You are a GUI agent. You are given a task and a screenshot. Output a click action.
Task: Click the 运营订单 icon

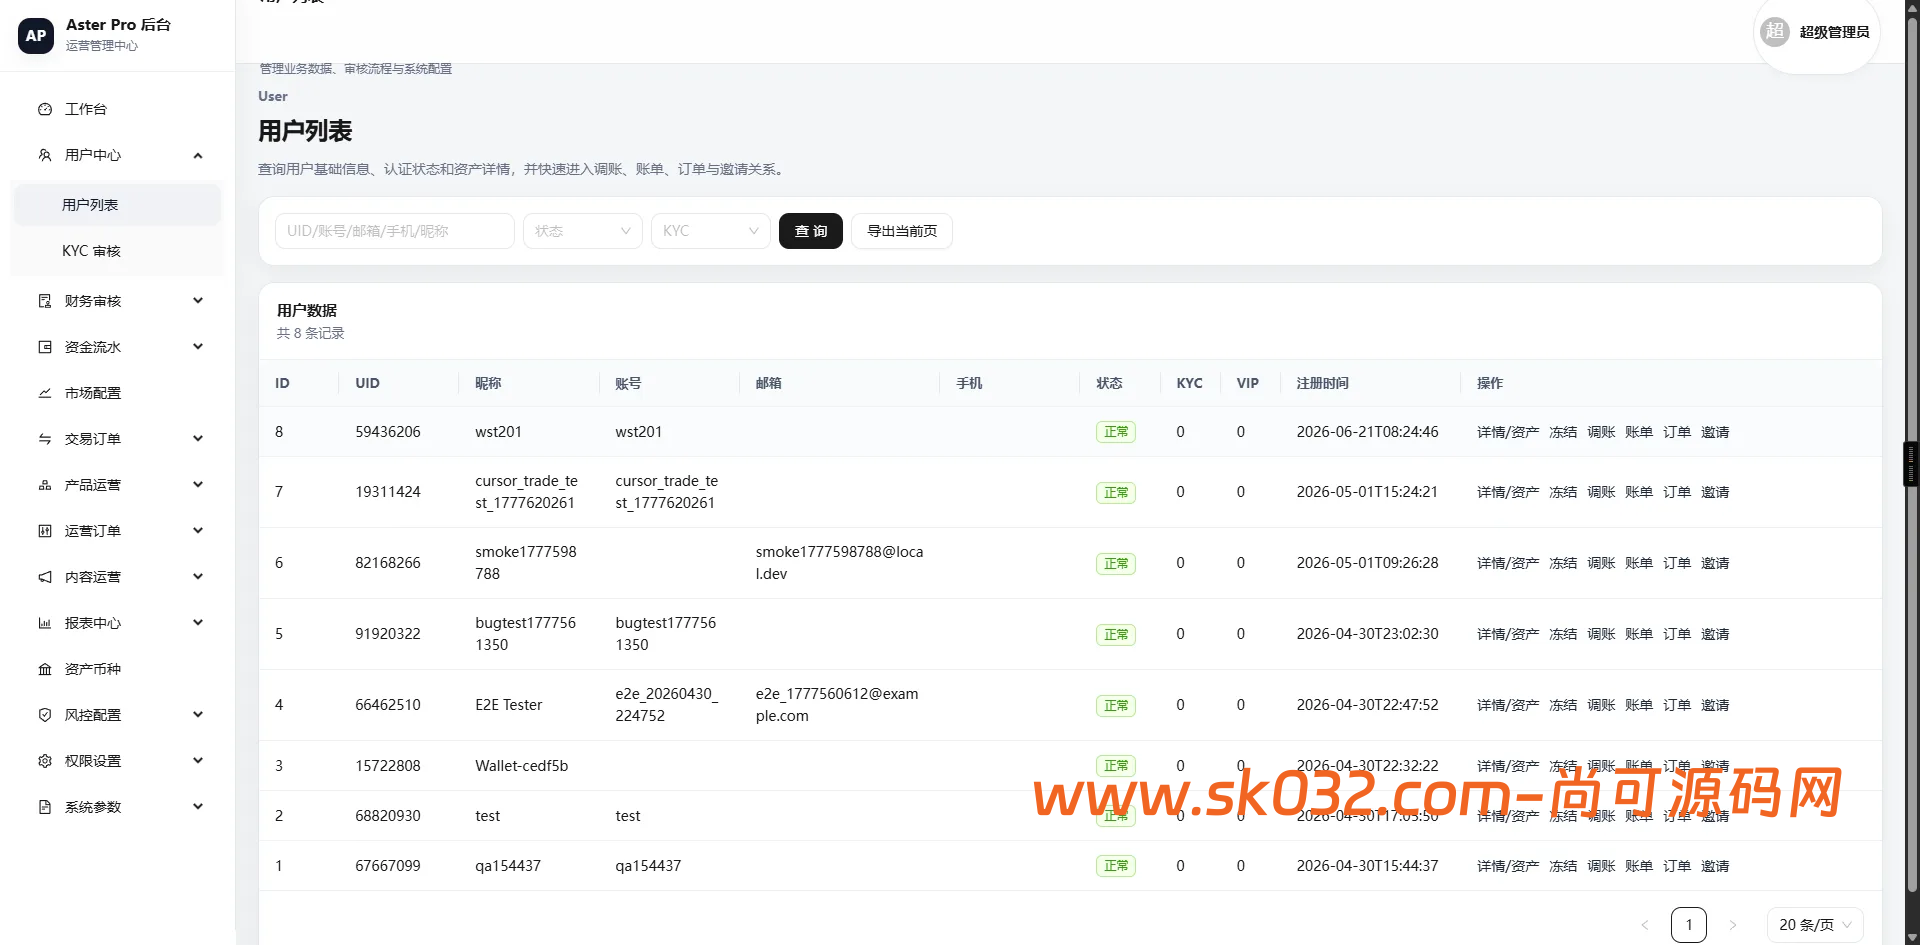[45, 531]
